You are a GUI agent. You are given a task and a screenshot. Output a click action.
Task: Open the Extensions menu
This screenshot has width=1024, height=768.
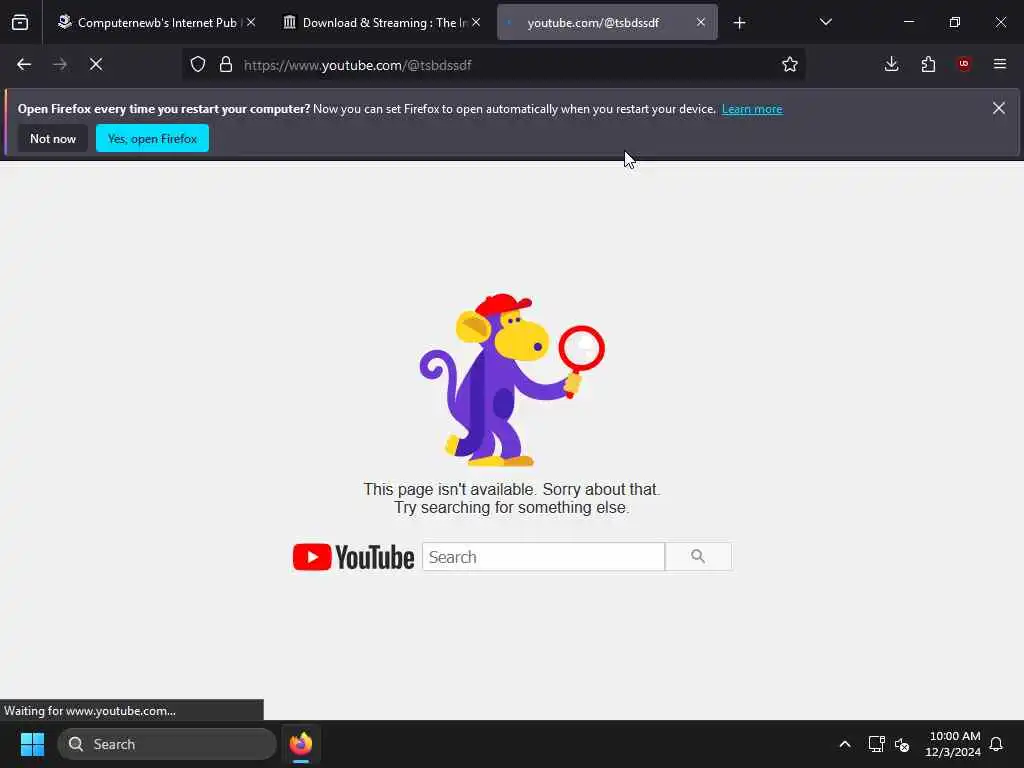928,64
